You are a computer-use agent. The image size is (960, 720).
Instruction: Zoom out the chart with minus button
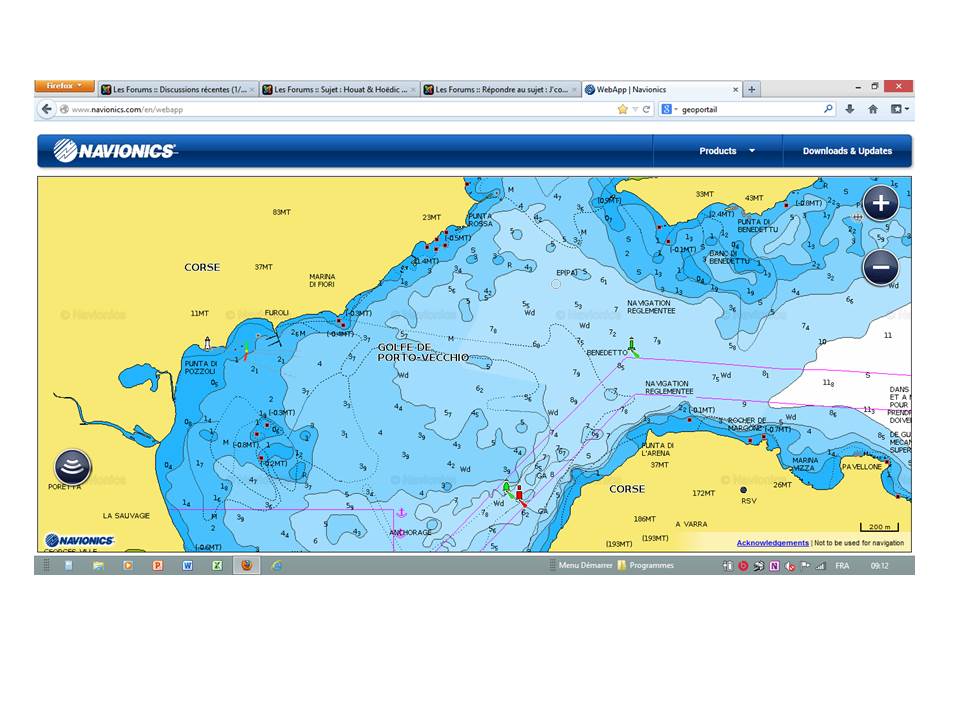[880, 268]
